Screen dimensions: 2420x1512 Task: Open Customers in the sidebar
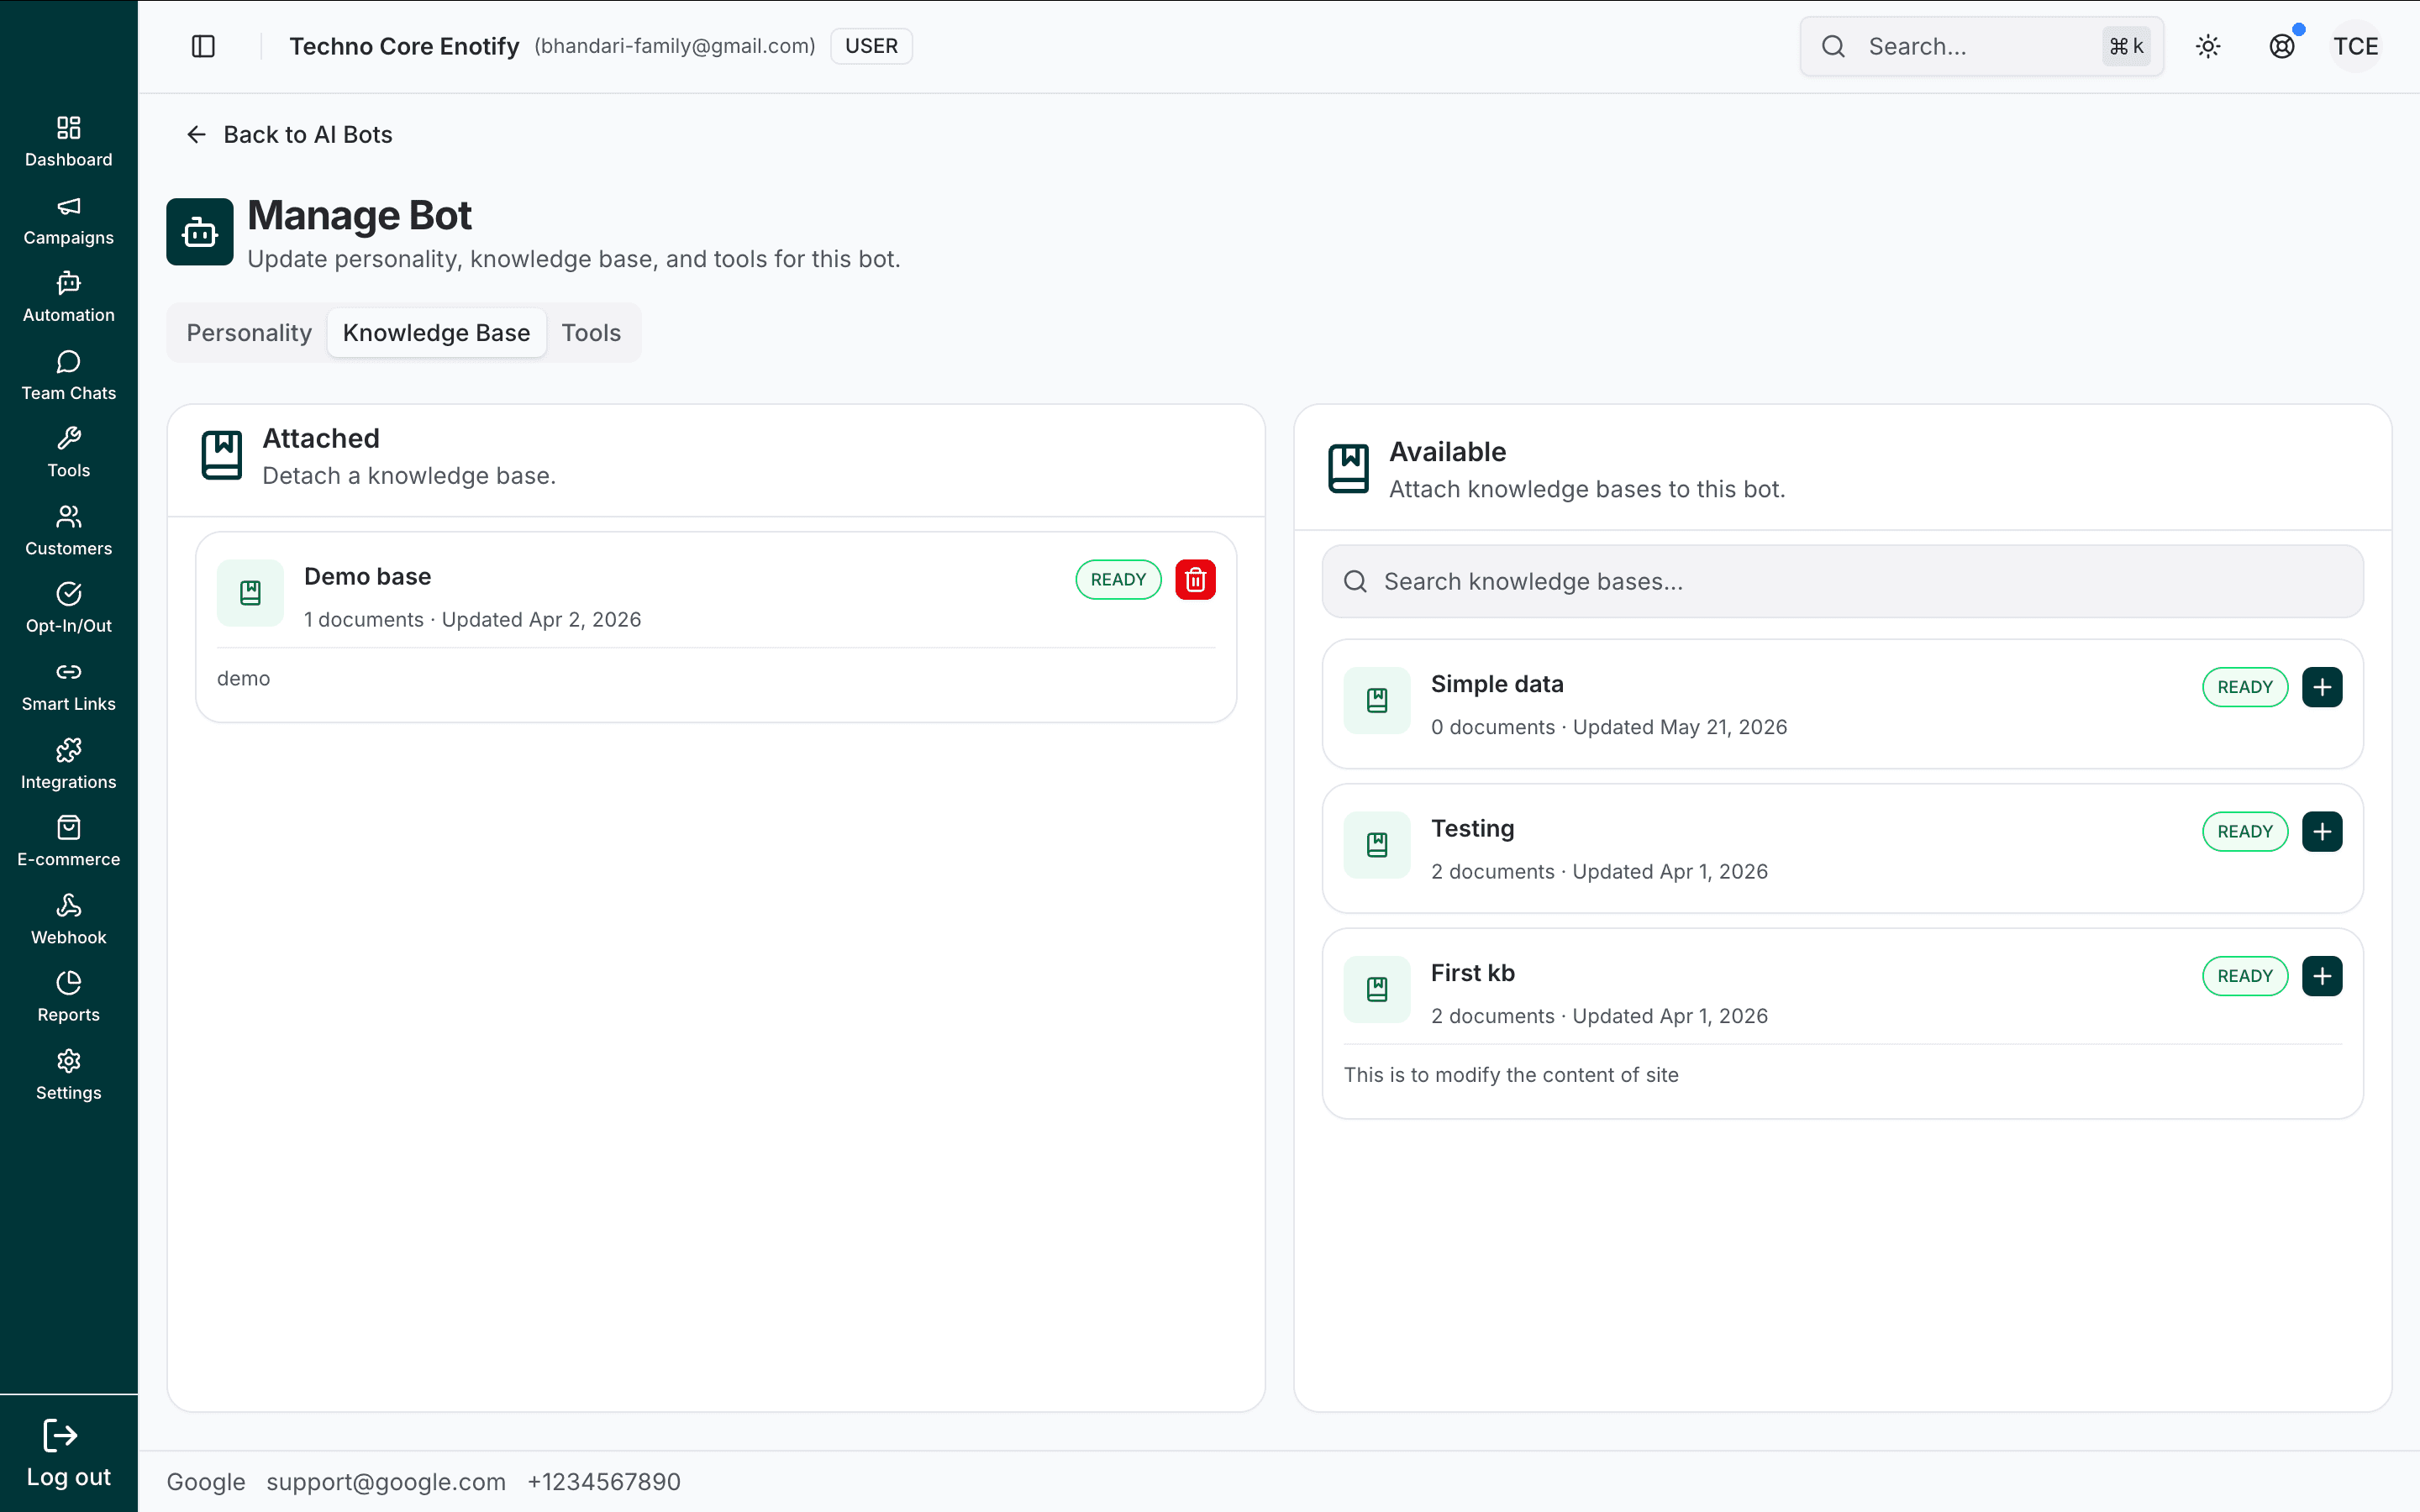[x=68, y=531]
